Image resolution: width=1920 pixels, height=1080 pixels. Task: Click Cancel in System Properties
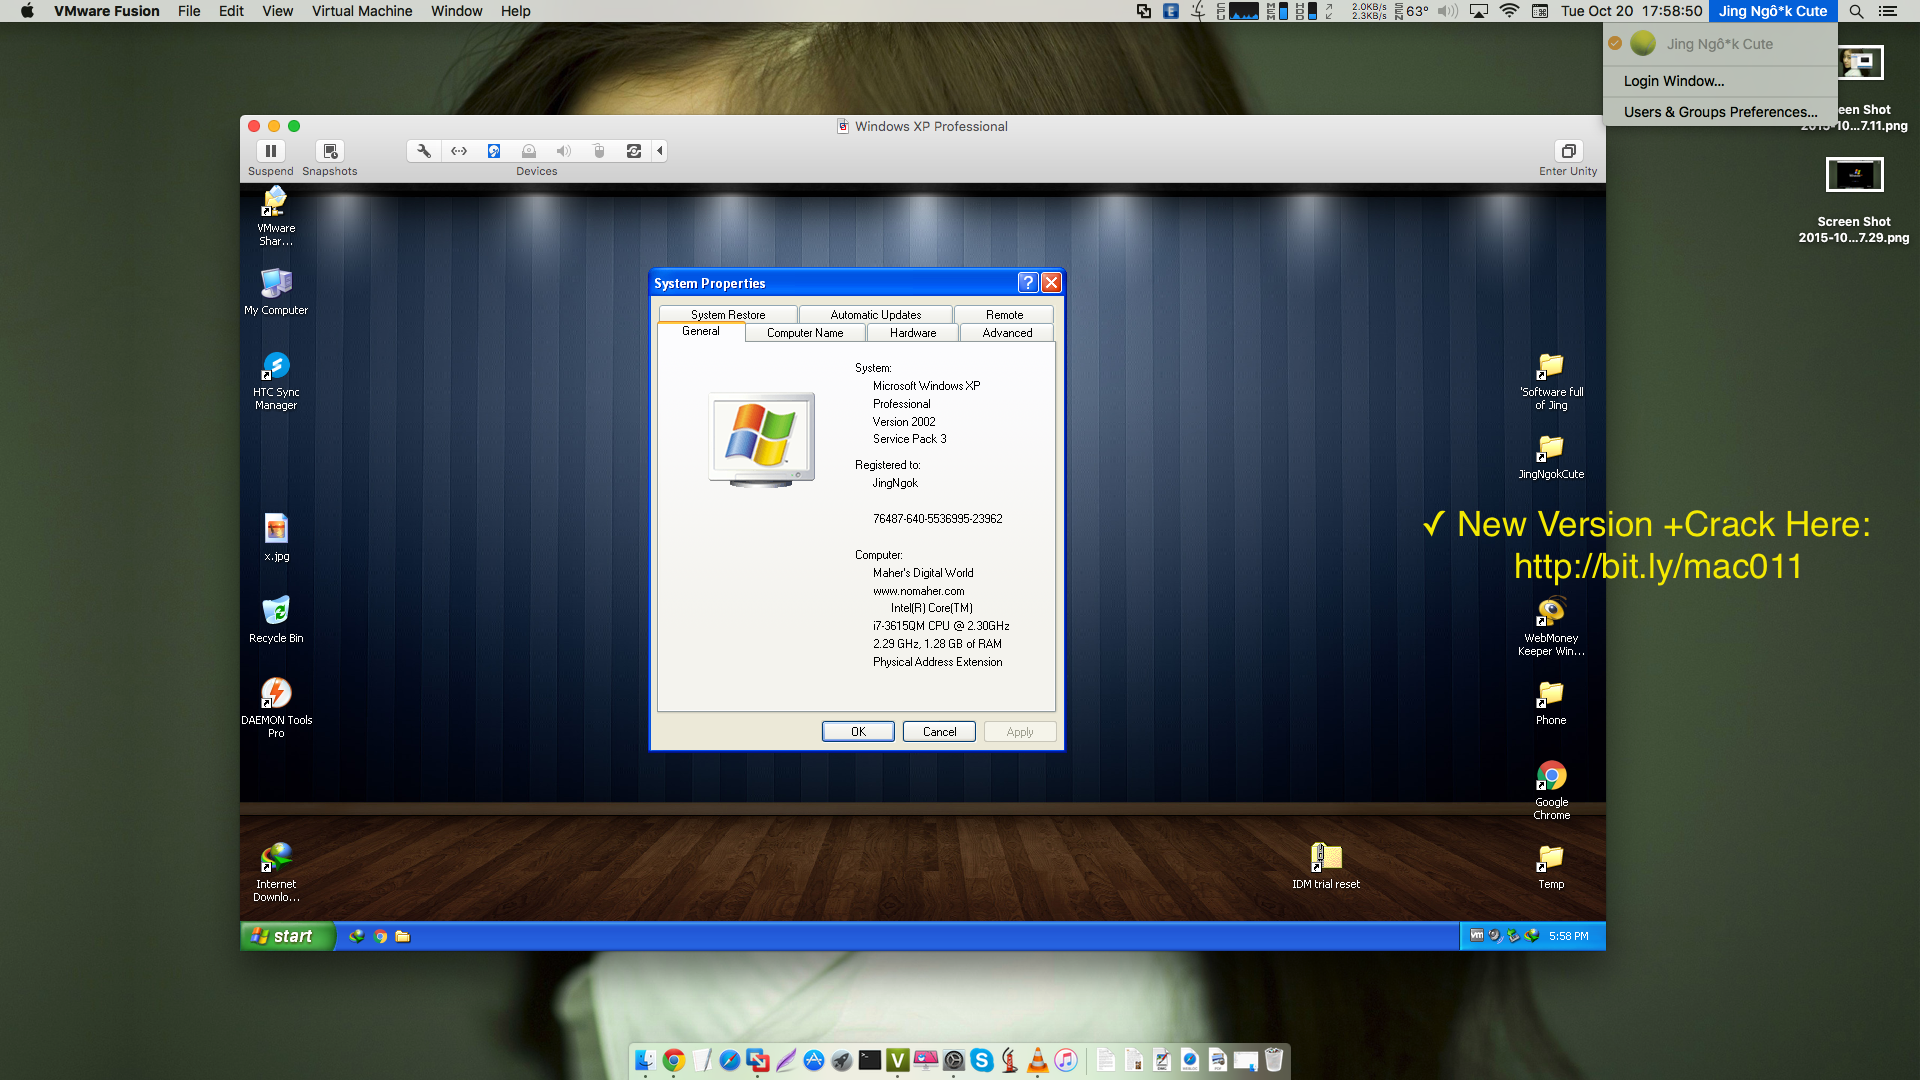pyautogui.click(x=939, y=732)
